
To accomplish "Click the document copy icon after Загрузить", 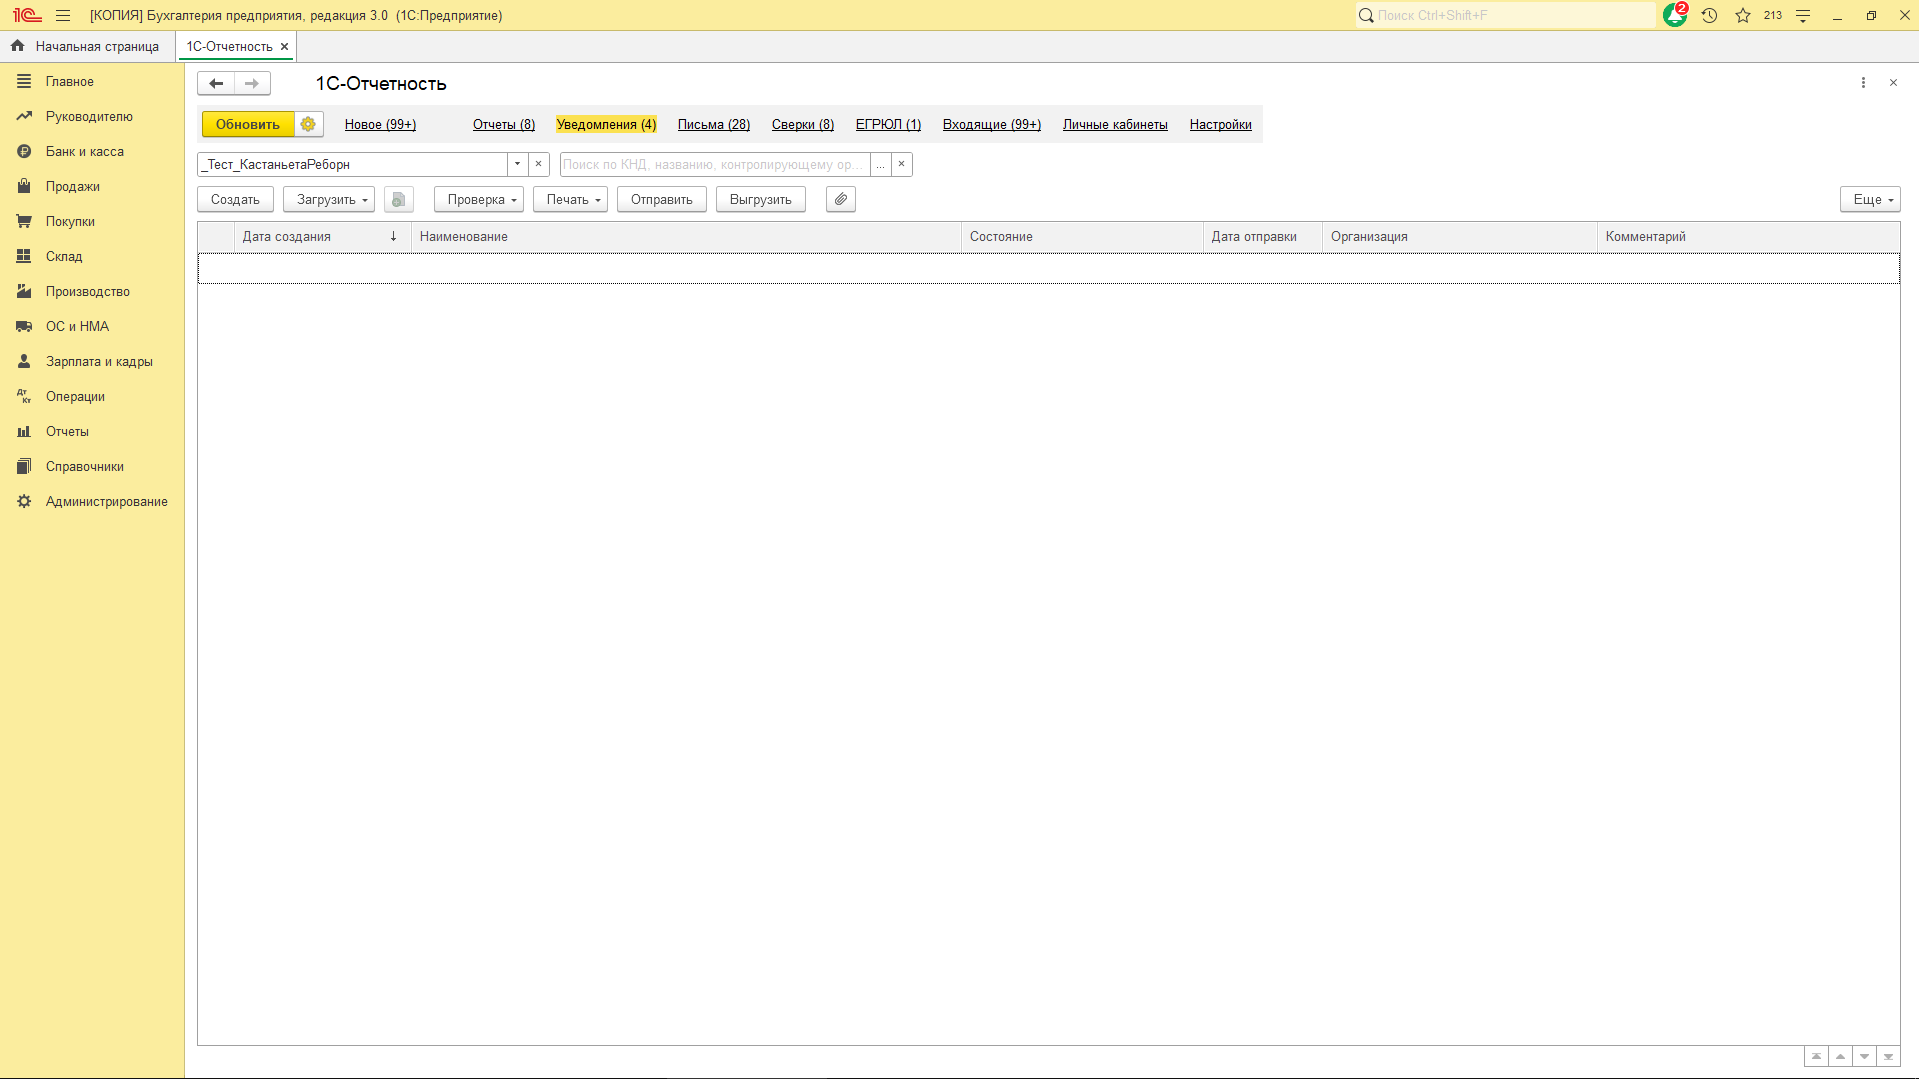I will [398, 199].
